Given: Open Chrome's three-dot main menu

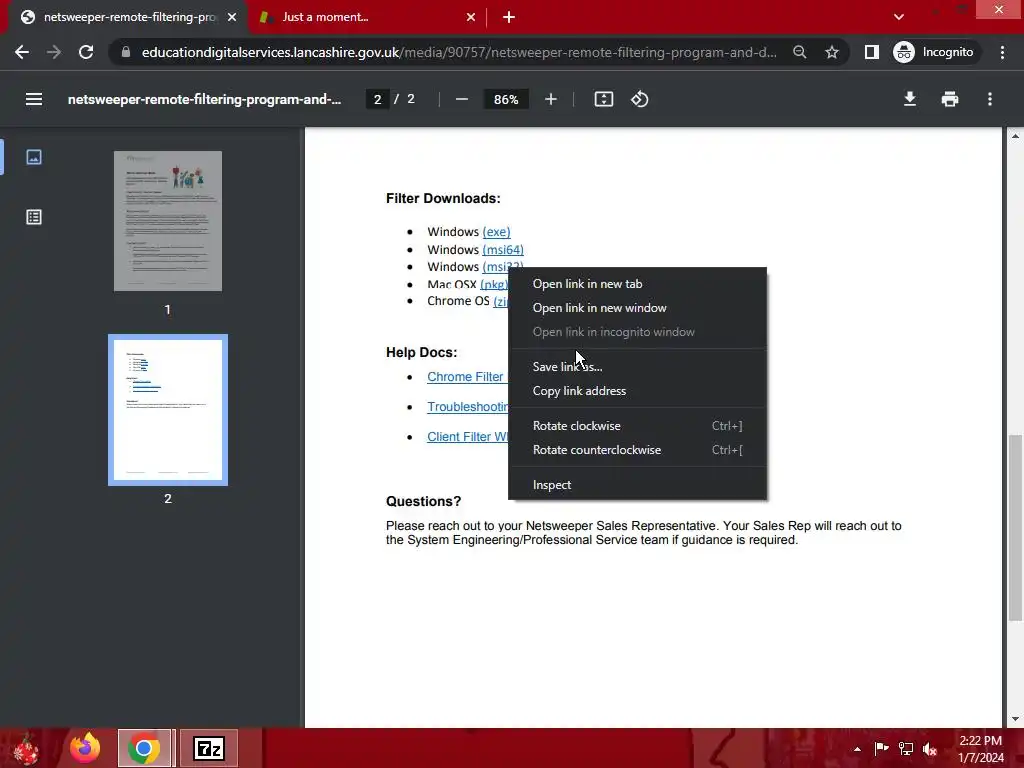Looking at the screenshot, I should (x=1002, y=52).
